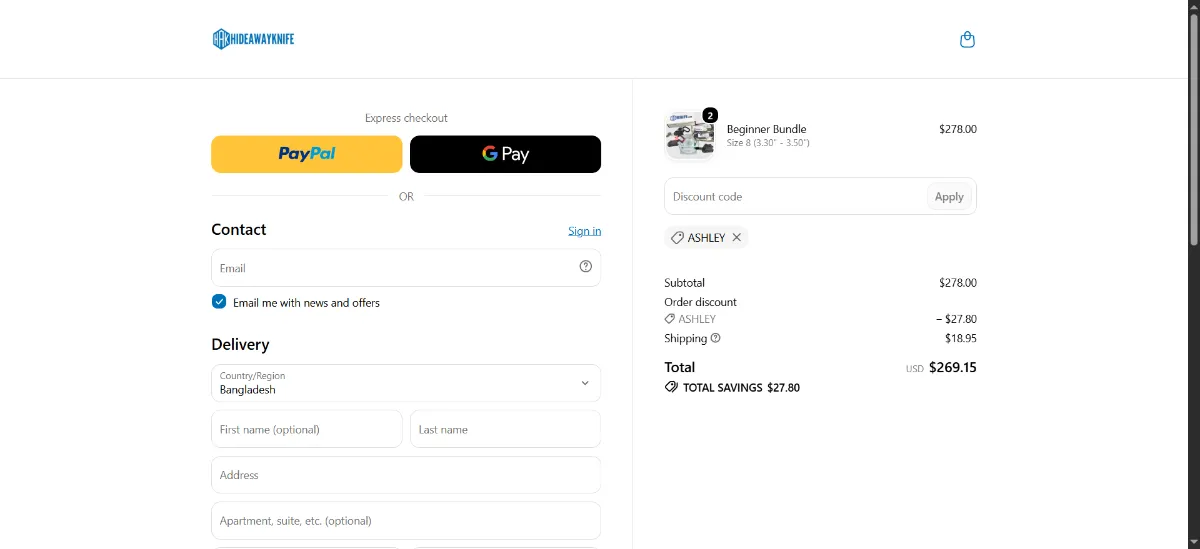Click the Total $269.15 amount

click(x=953, y=367)
